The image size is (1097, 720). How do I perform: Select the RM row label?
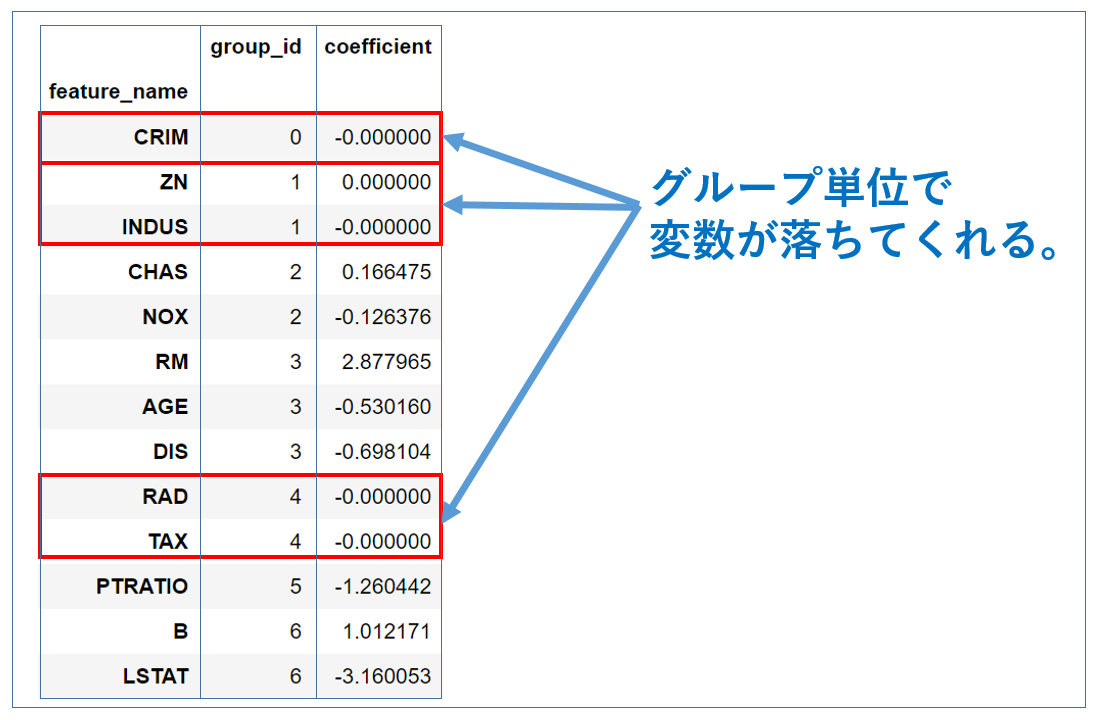point(171,362)
